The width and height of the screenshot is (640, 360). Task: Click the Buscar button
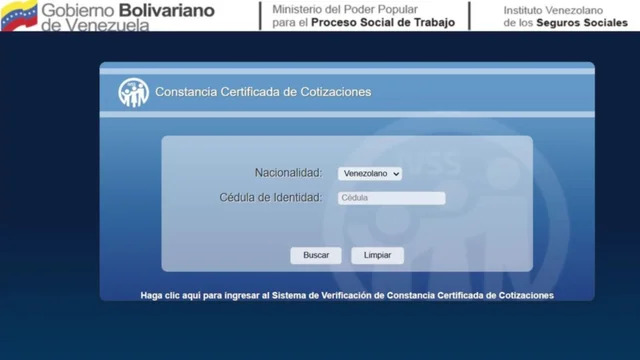[x=316, y=256]
